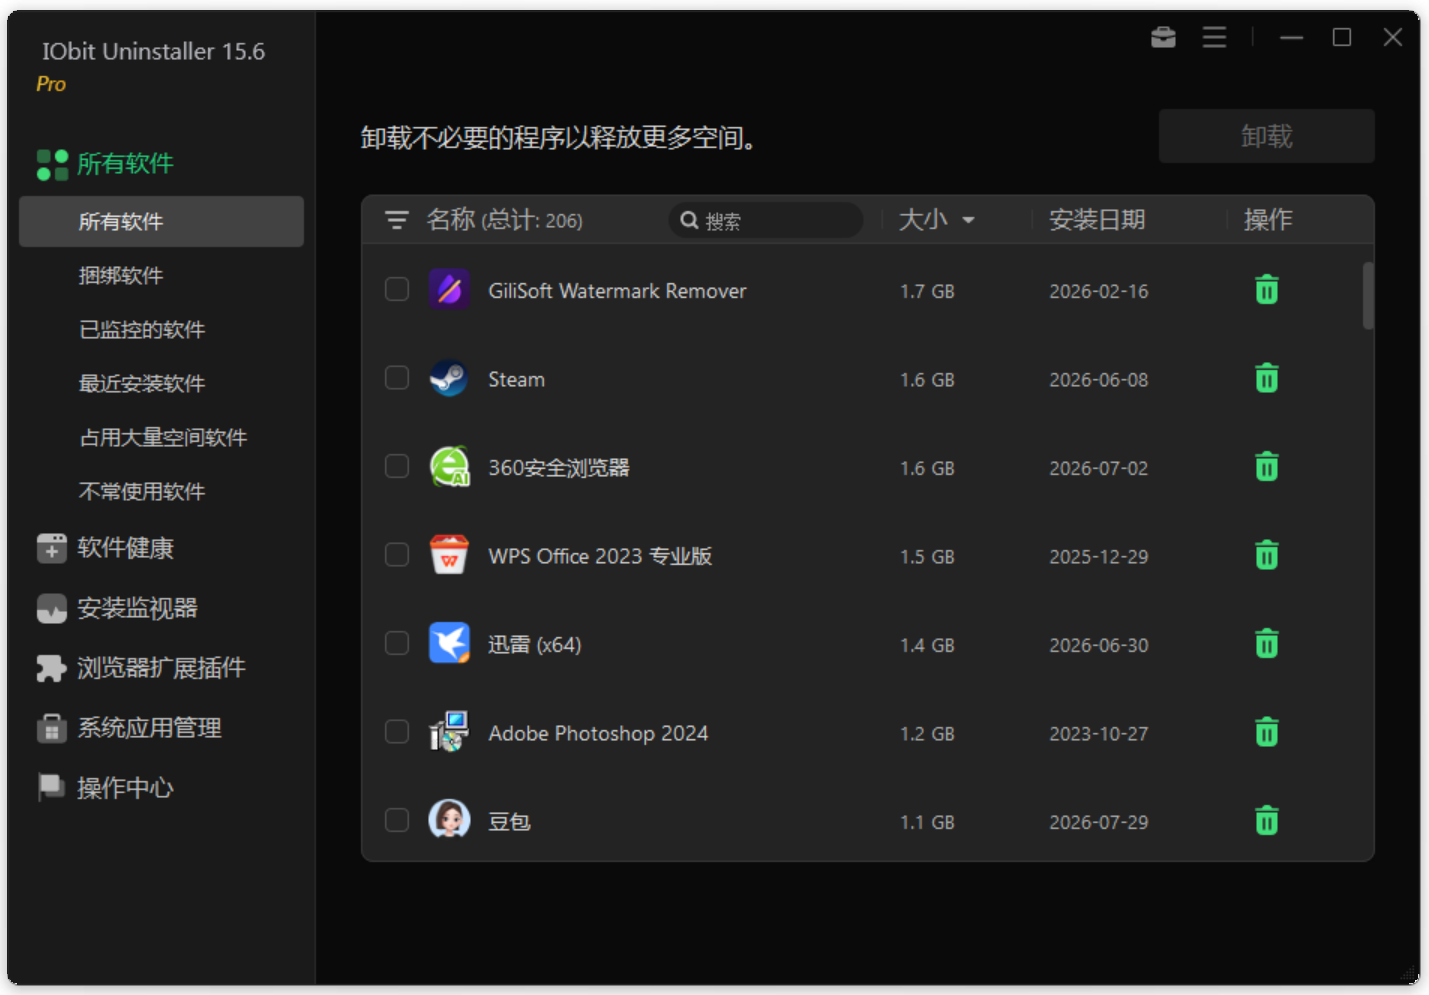Tick the Steam checkbox
Screen dimensions: 1429x995
click(x=397, y=377)
